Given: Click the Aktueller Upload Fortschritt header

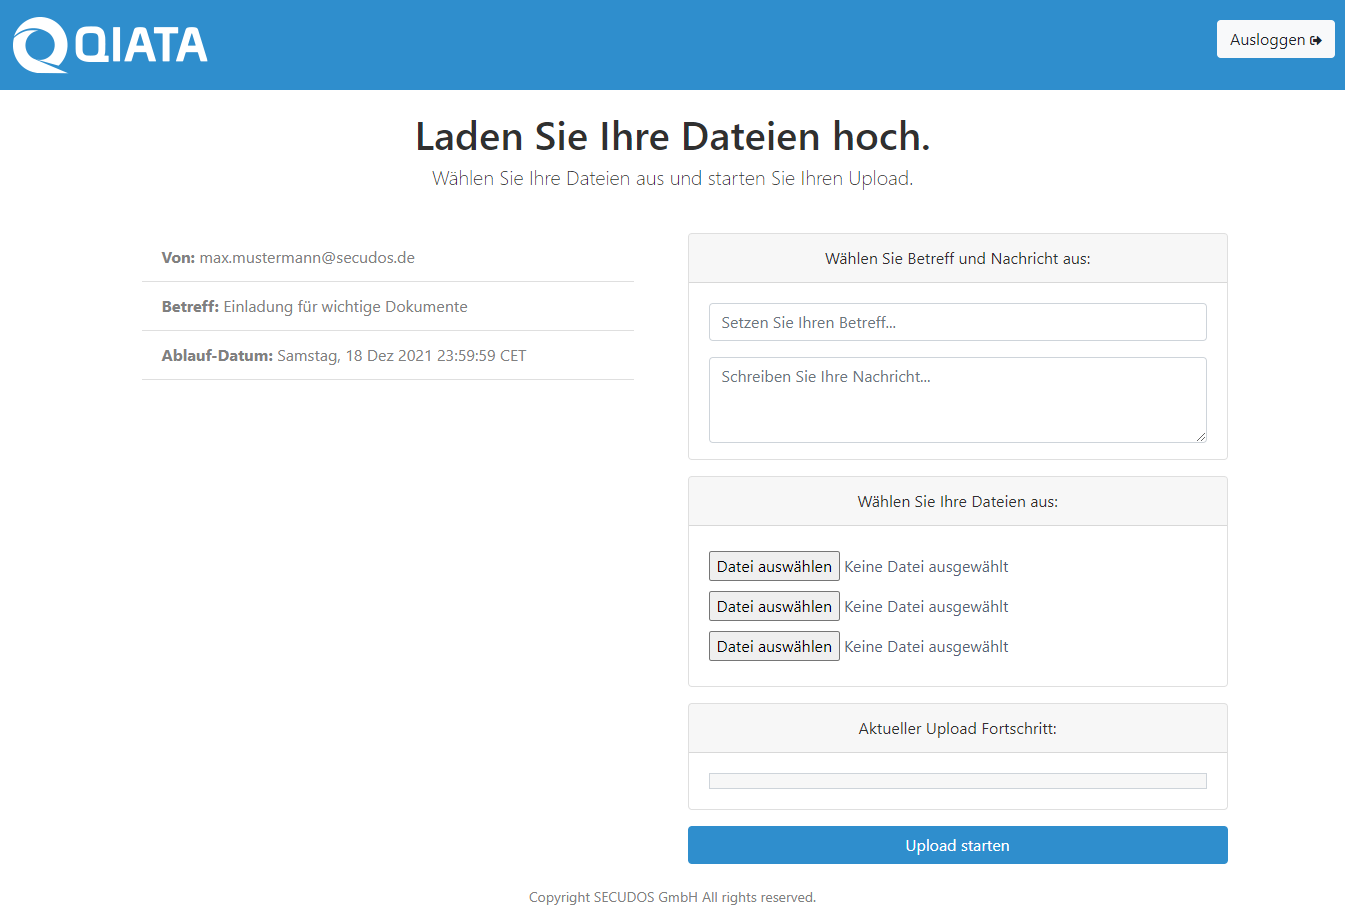Looking at the screenshot, I should [x=957, y=728].
